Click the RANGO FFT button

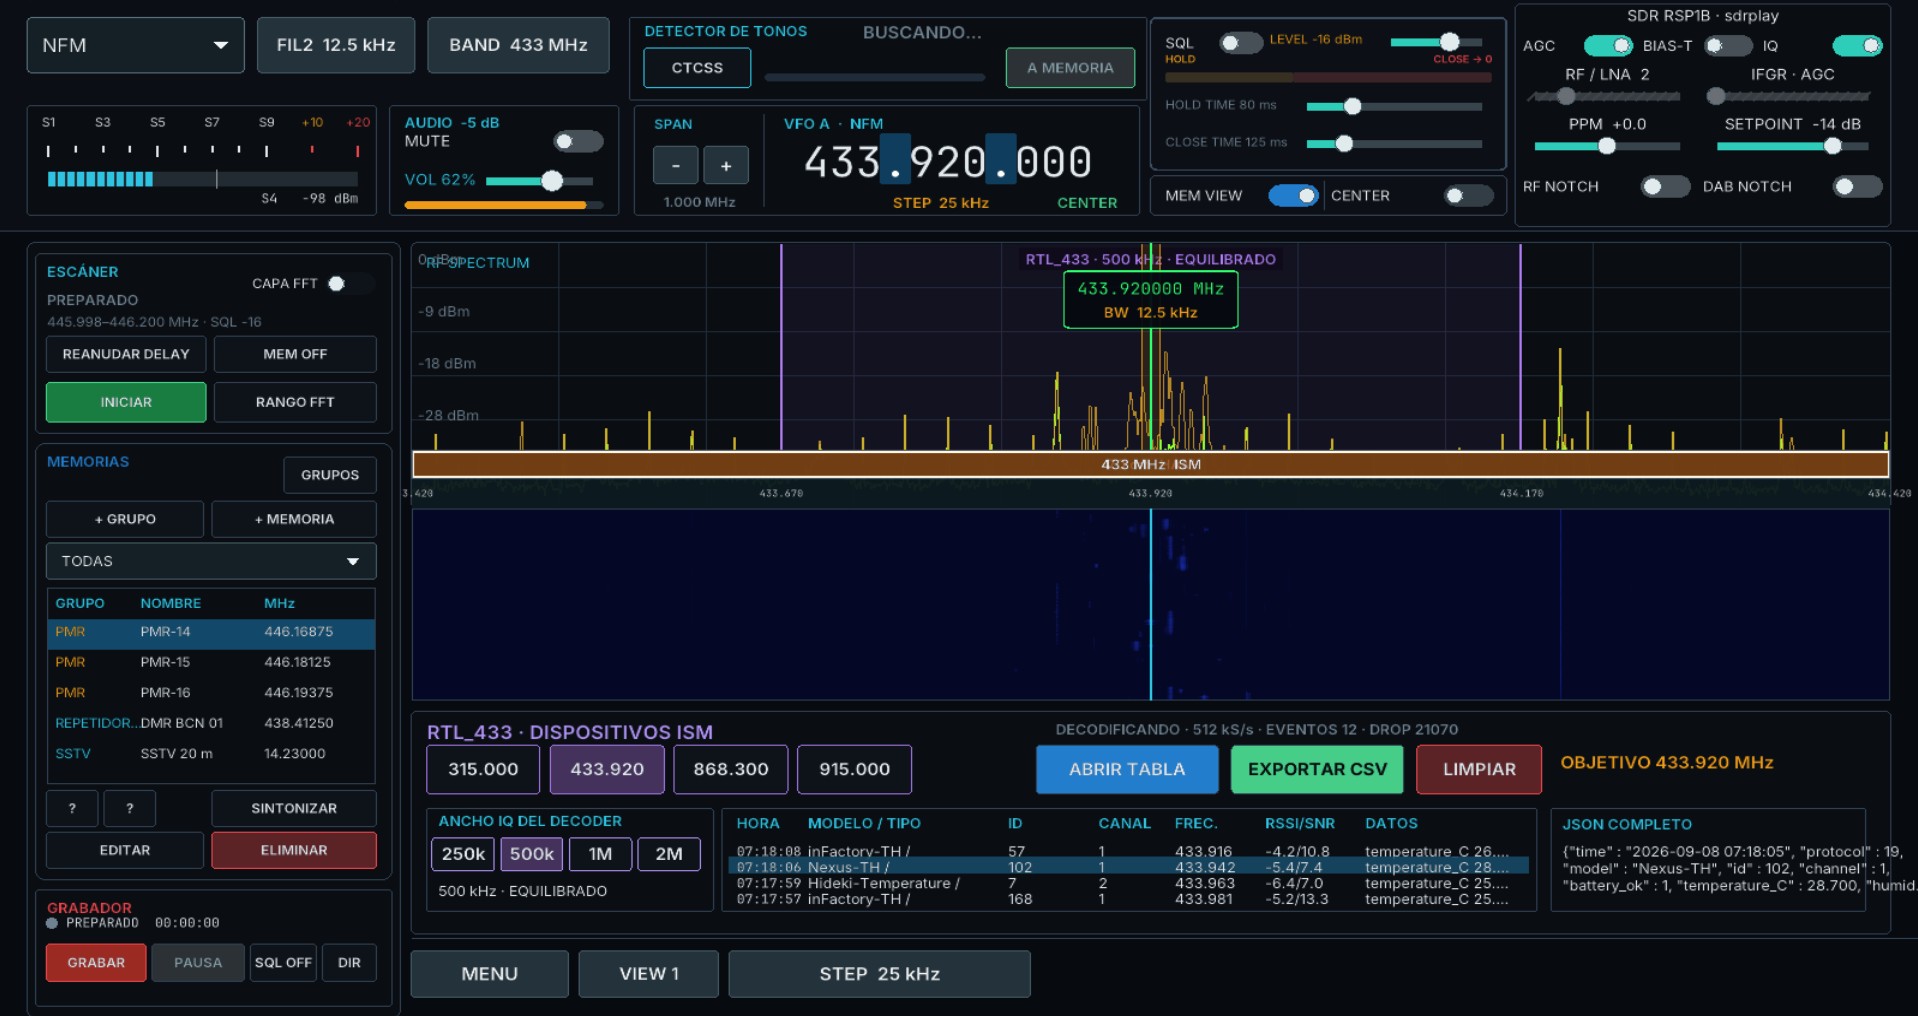[x=295, y=402]
